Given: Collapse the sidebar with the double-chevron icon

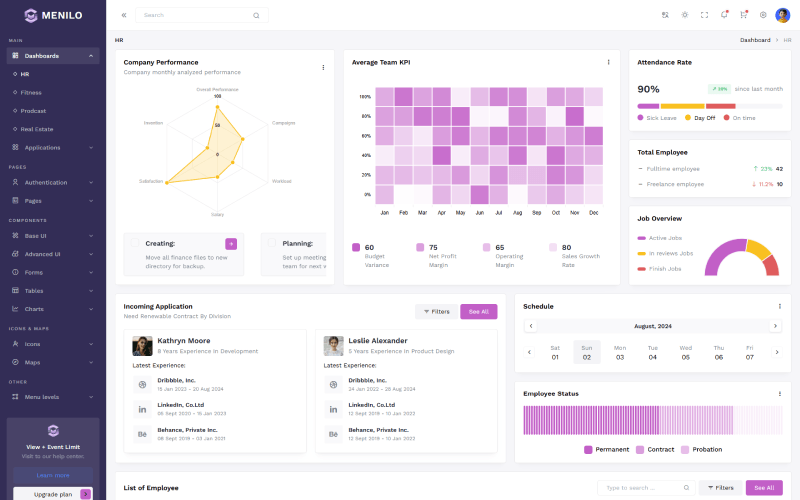Looking at the screenshot, I should point(124,15).
